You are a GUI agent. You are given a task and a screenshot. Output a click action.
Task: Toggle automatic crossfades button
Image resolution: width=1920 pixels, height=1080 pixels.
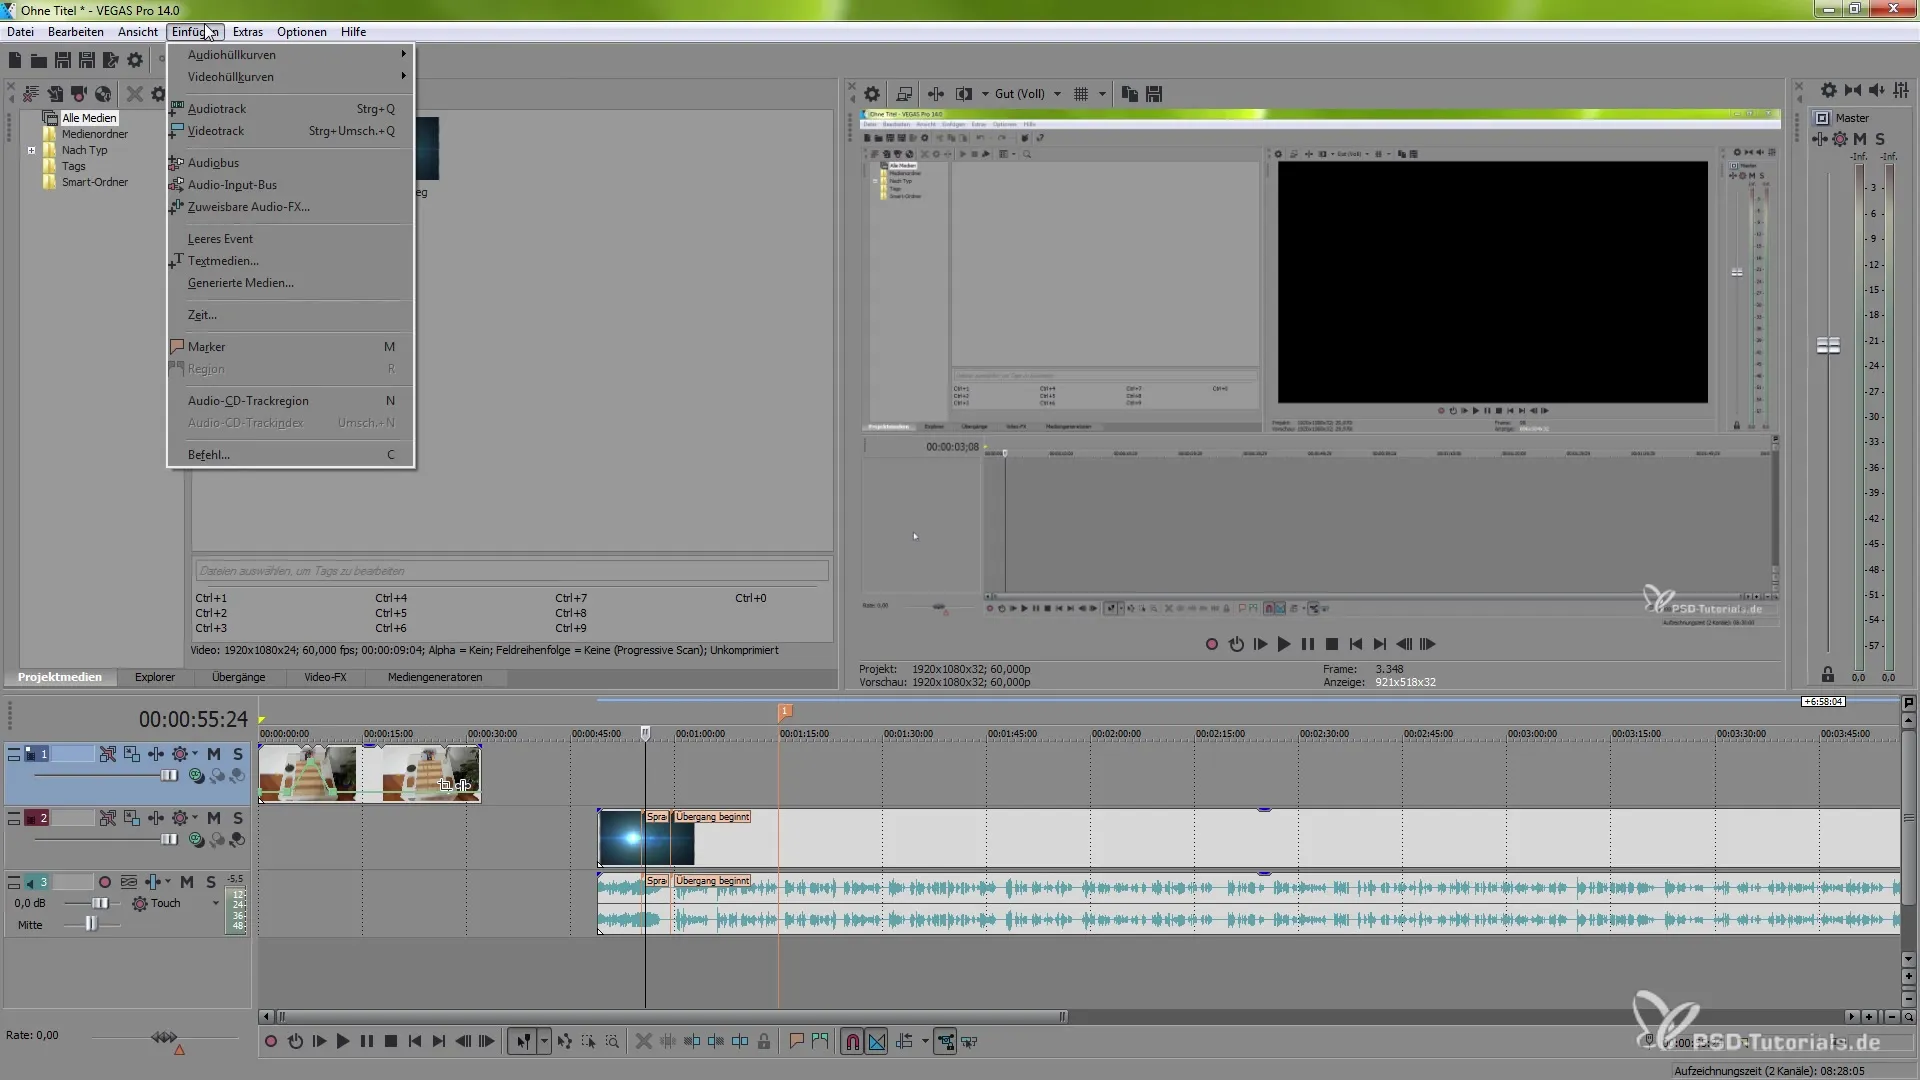click(877, 1042)
